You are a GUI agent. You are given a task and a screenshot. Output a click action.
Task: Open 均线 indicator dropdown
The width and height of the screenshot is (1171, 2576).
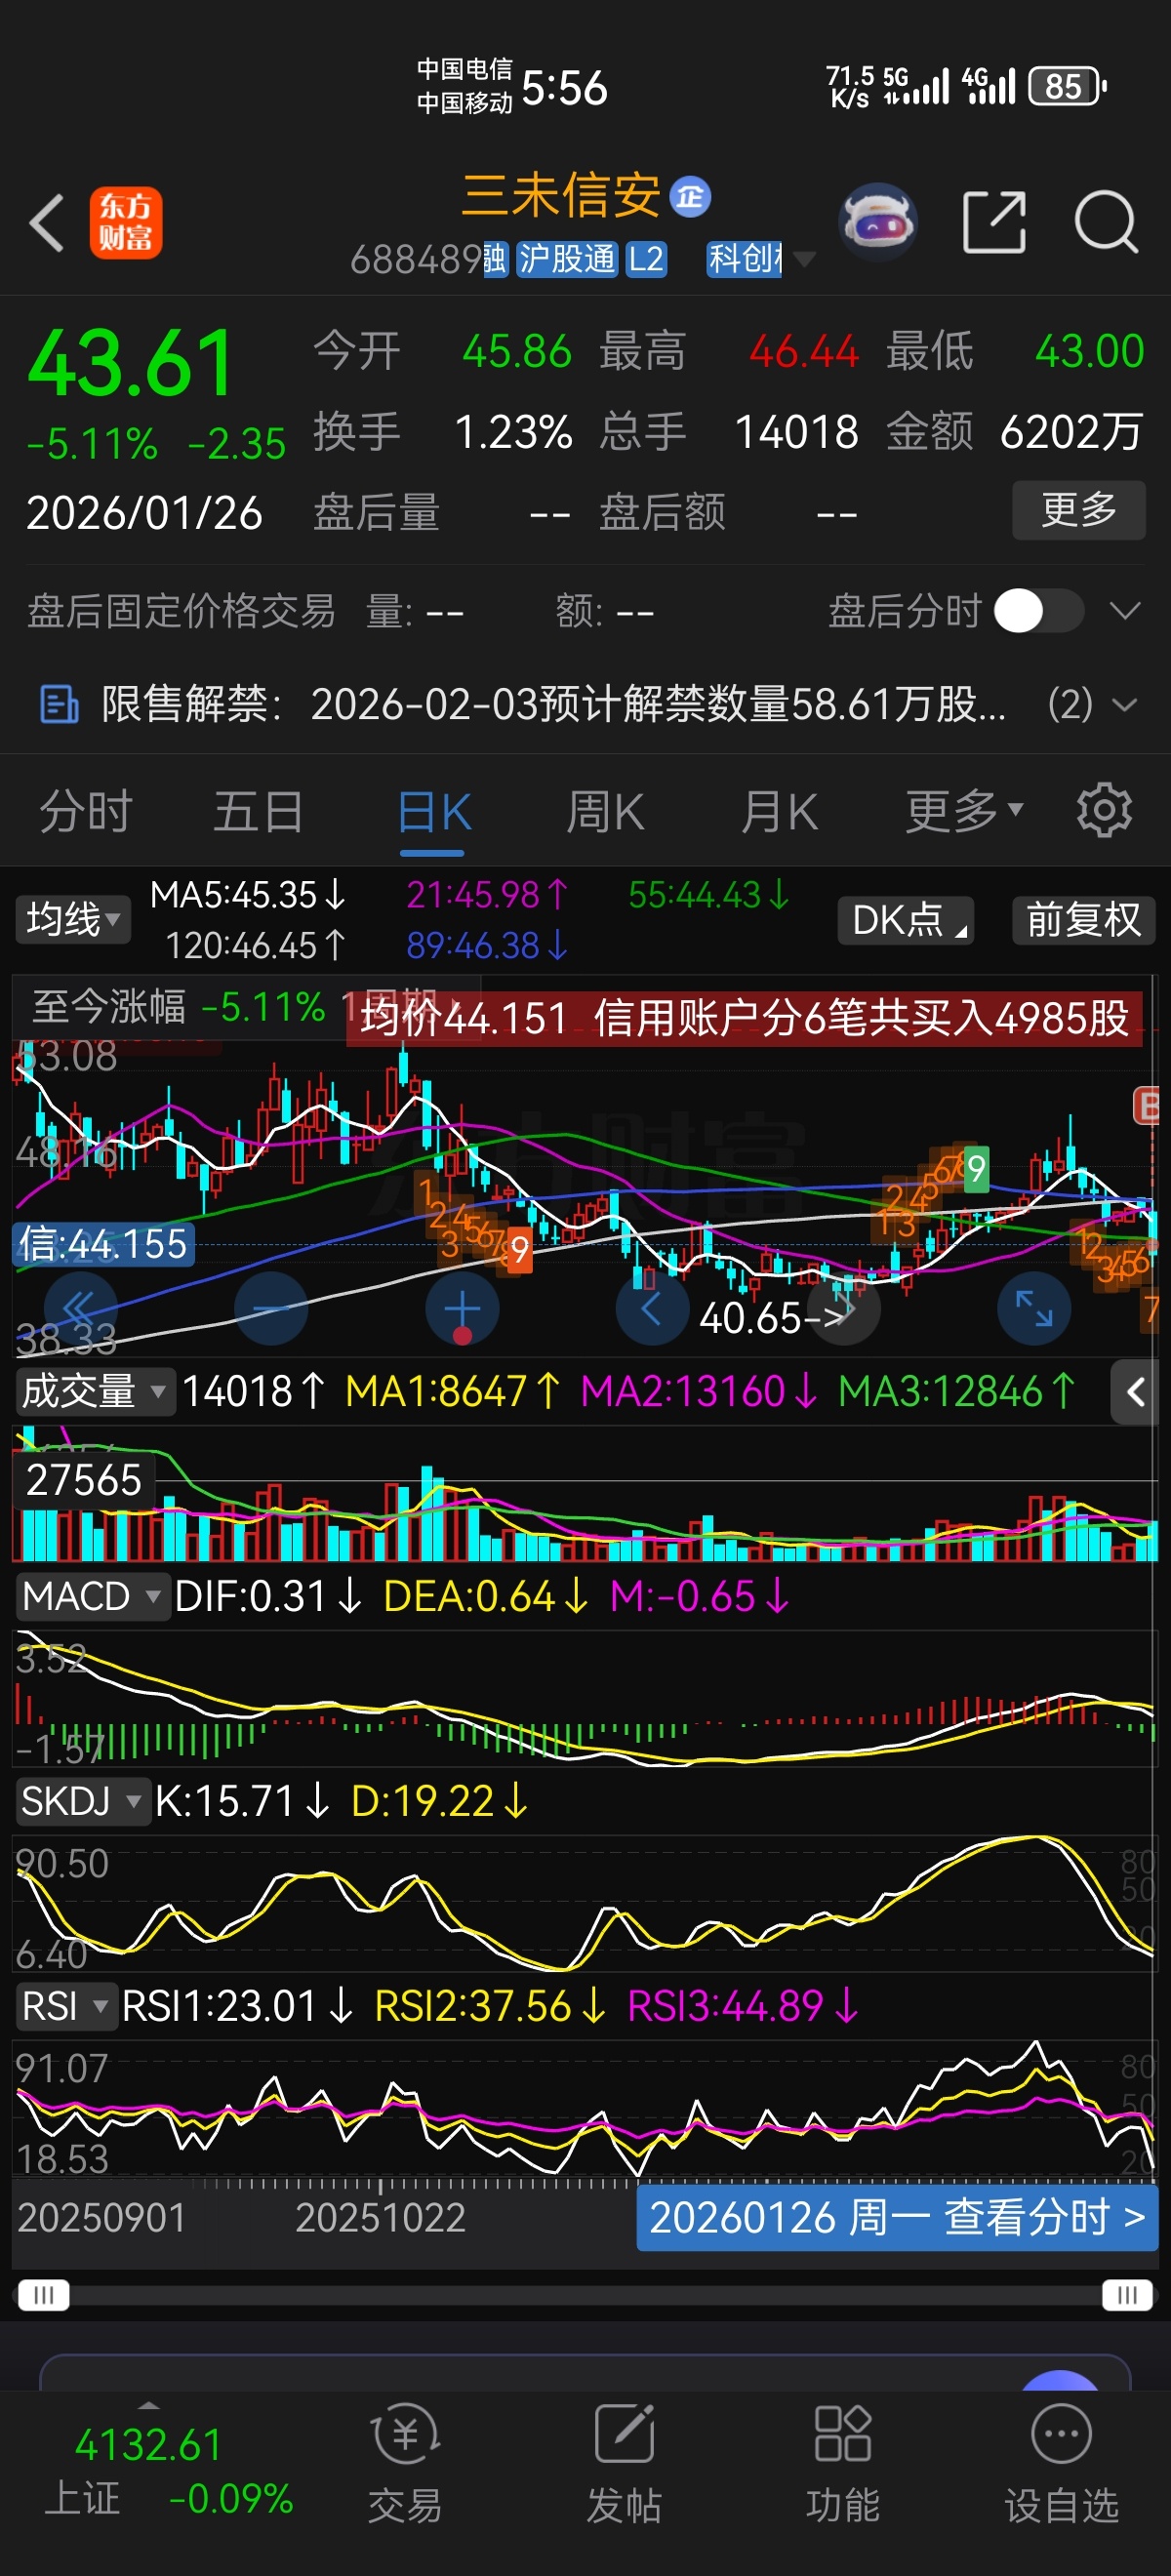(73, 919)
